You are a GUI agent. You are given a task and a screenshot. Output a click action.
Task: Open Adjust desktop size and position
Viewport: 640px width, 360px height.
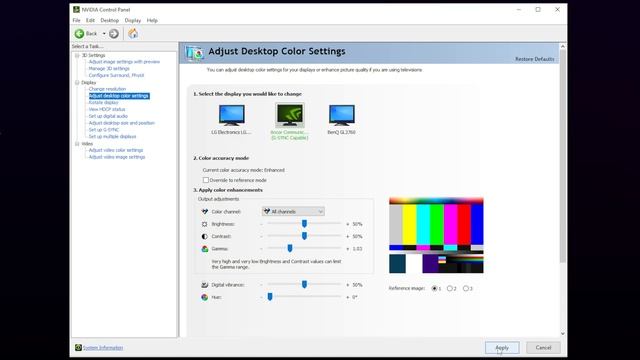tap(122, 123)
